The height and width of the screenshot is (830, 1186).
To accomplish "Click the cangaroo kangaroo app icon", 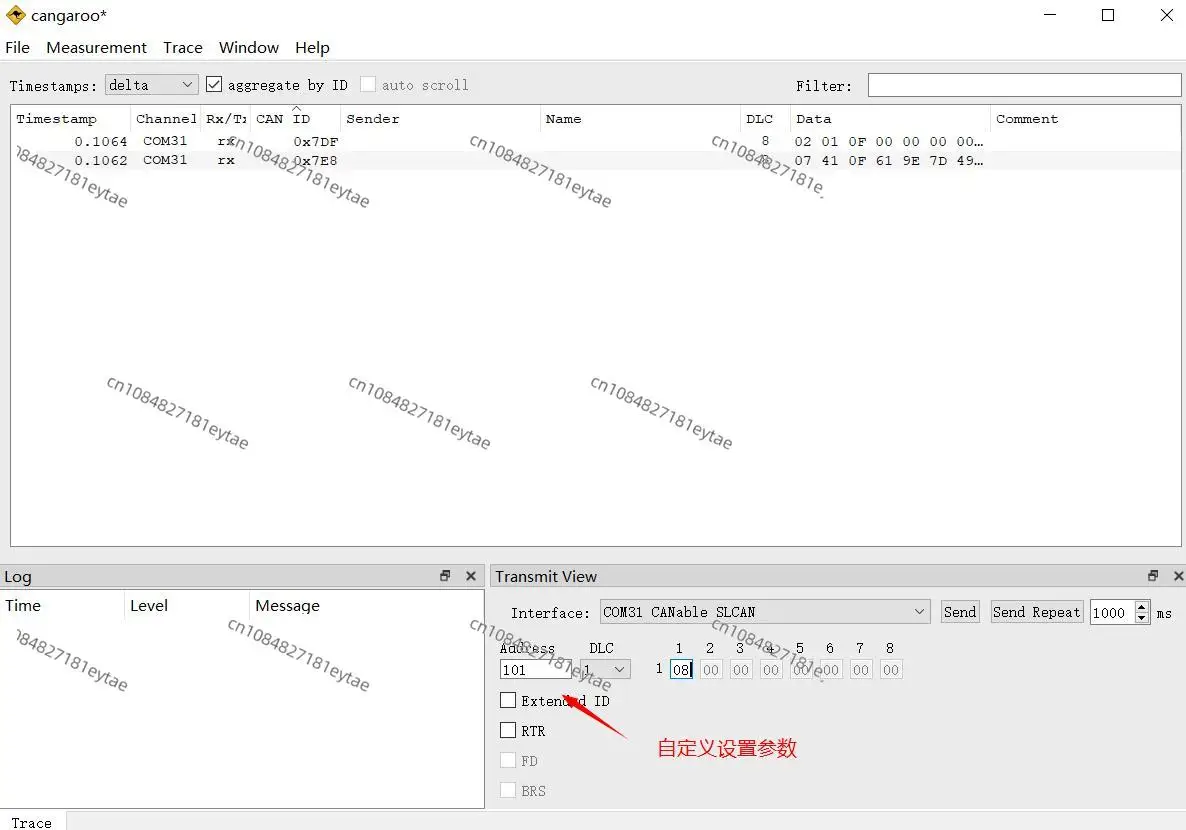I will point(15,15).
